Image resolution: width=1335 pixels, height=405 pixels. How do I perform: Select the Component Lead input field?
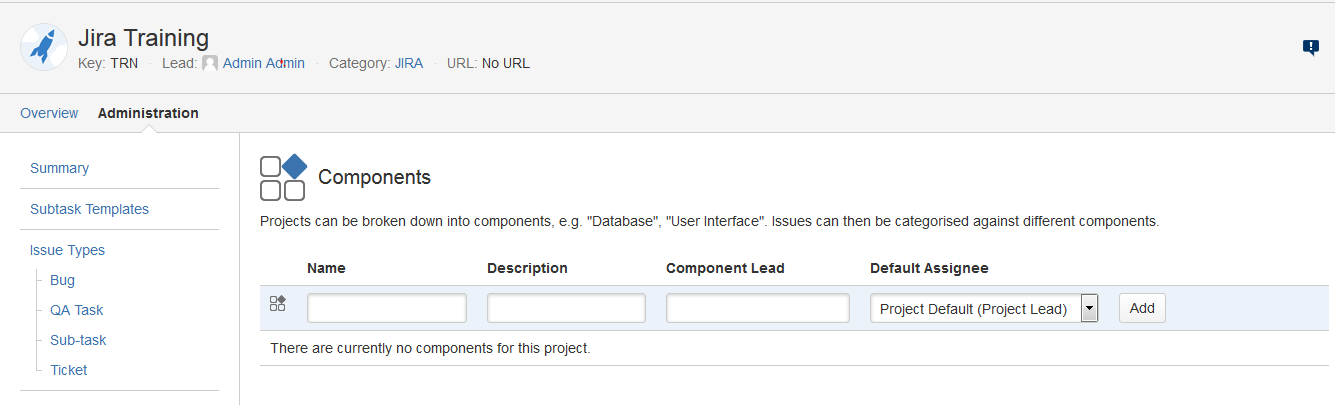click(x=758, y=308)
